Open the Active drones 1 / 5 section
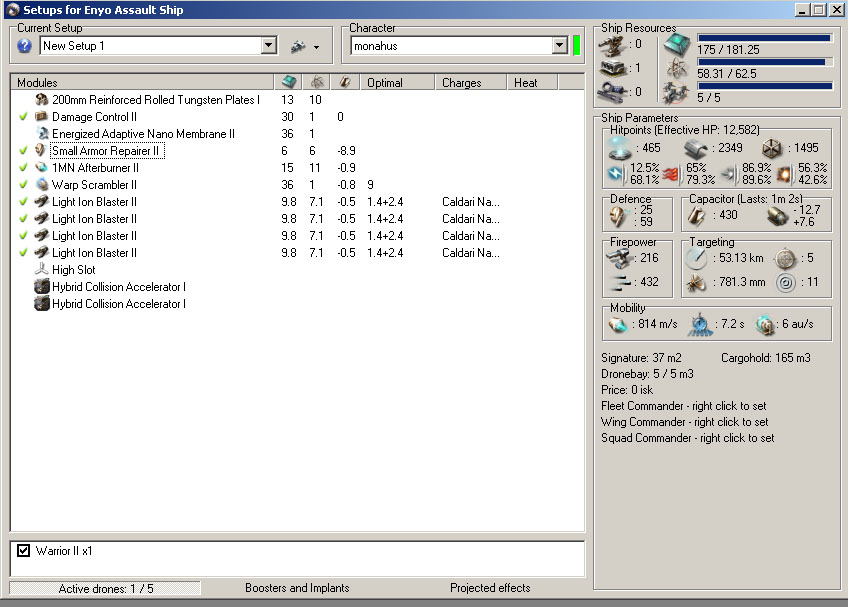 [105, 589]
